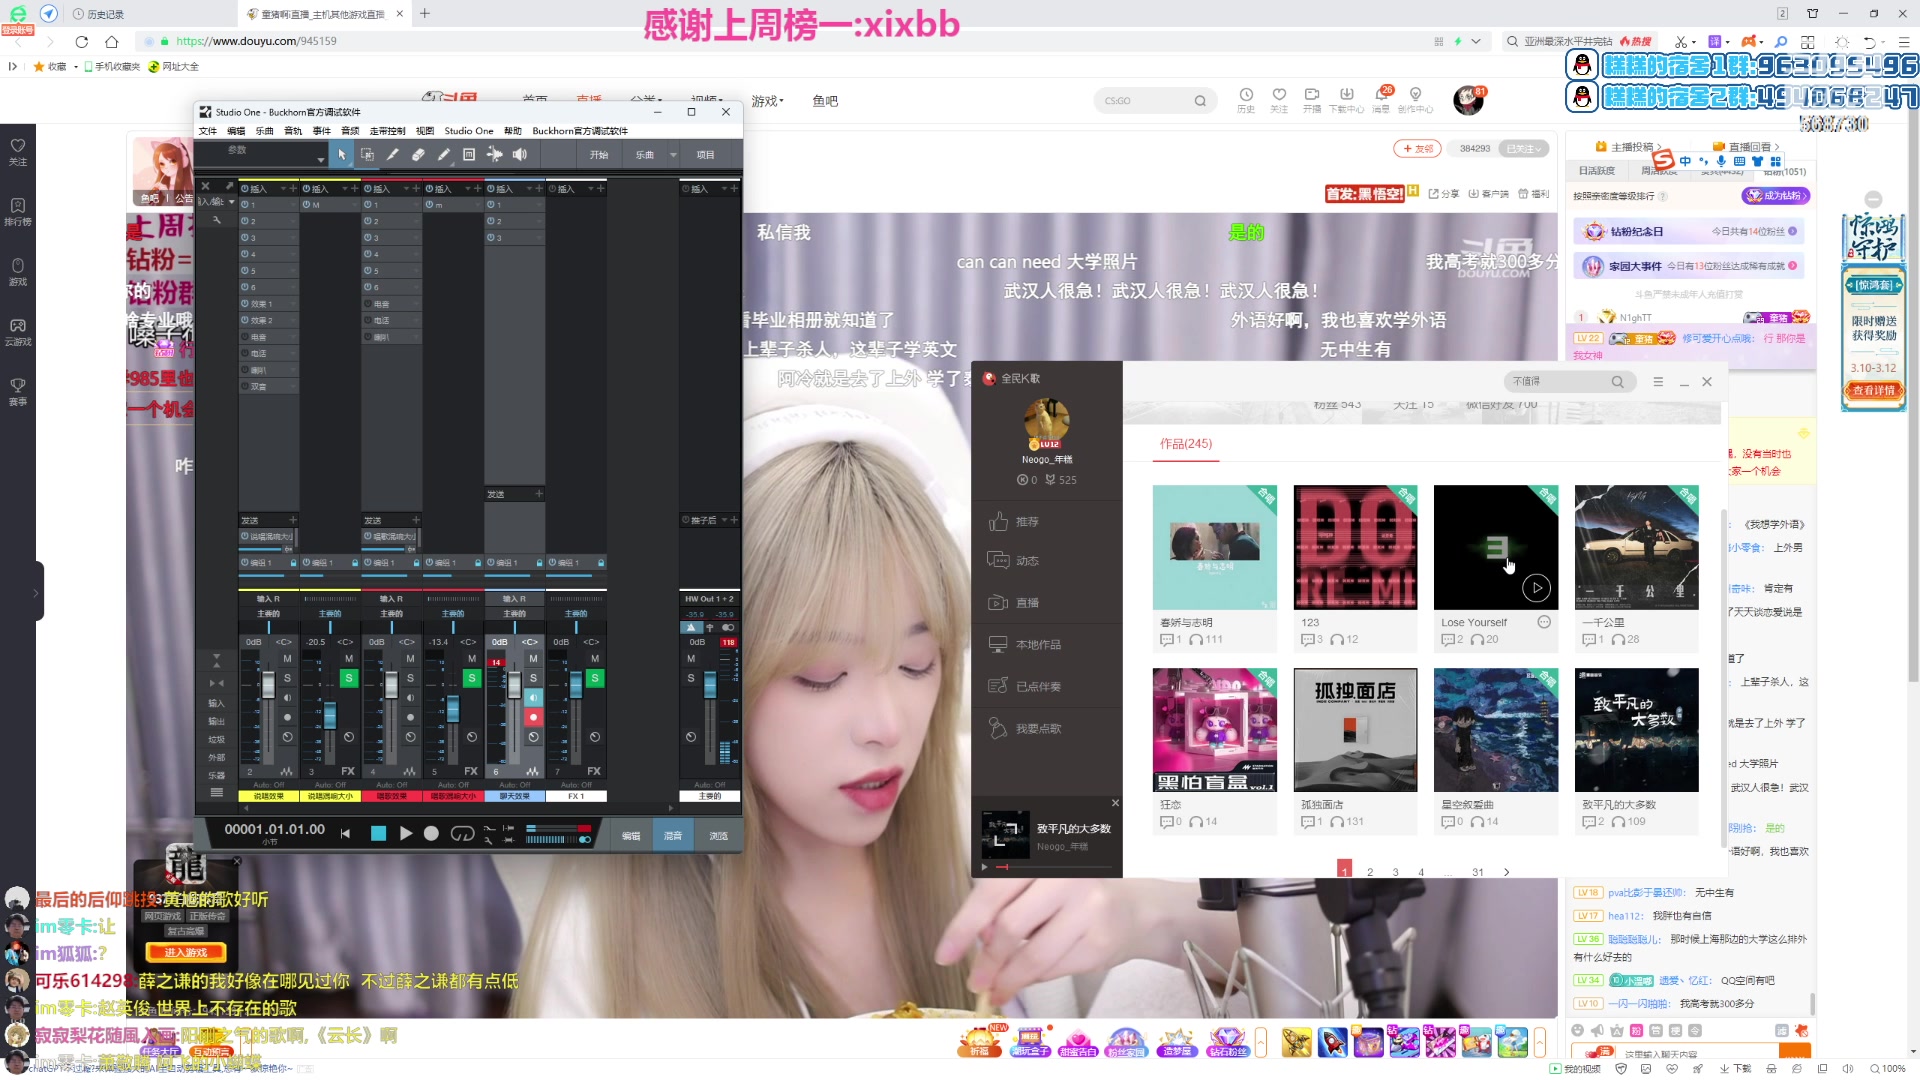The height and width of the screenshot is (1080, 1920).
Task: Add a send on the first 发送 section
Action: click(293, 520)
